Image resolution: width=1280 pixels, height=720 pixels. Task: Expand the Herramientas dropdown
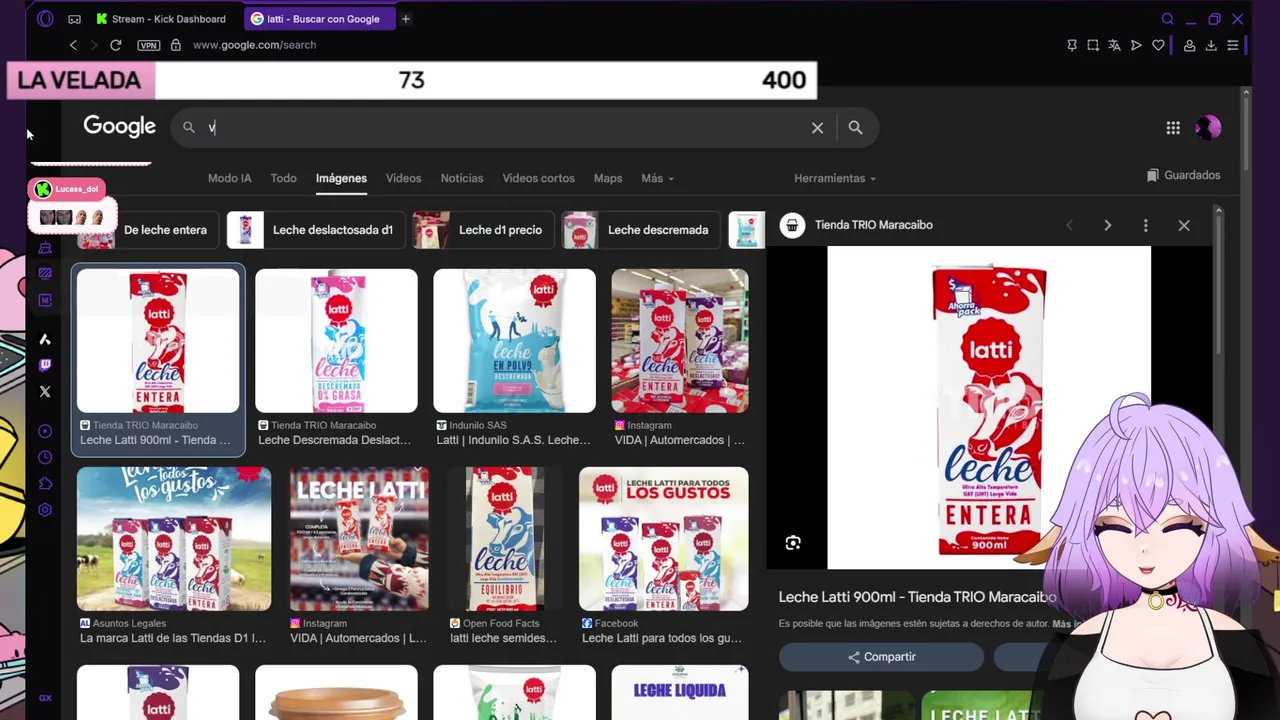[835, 178]
